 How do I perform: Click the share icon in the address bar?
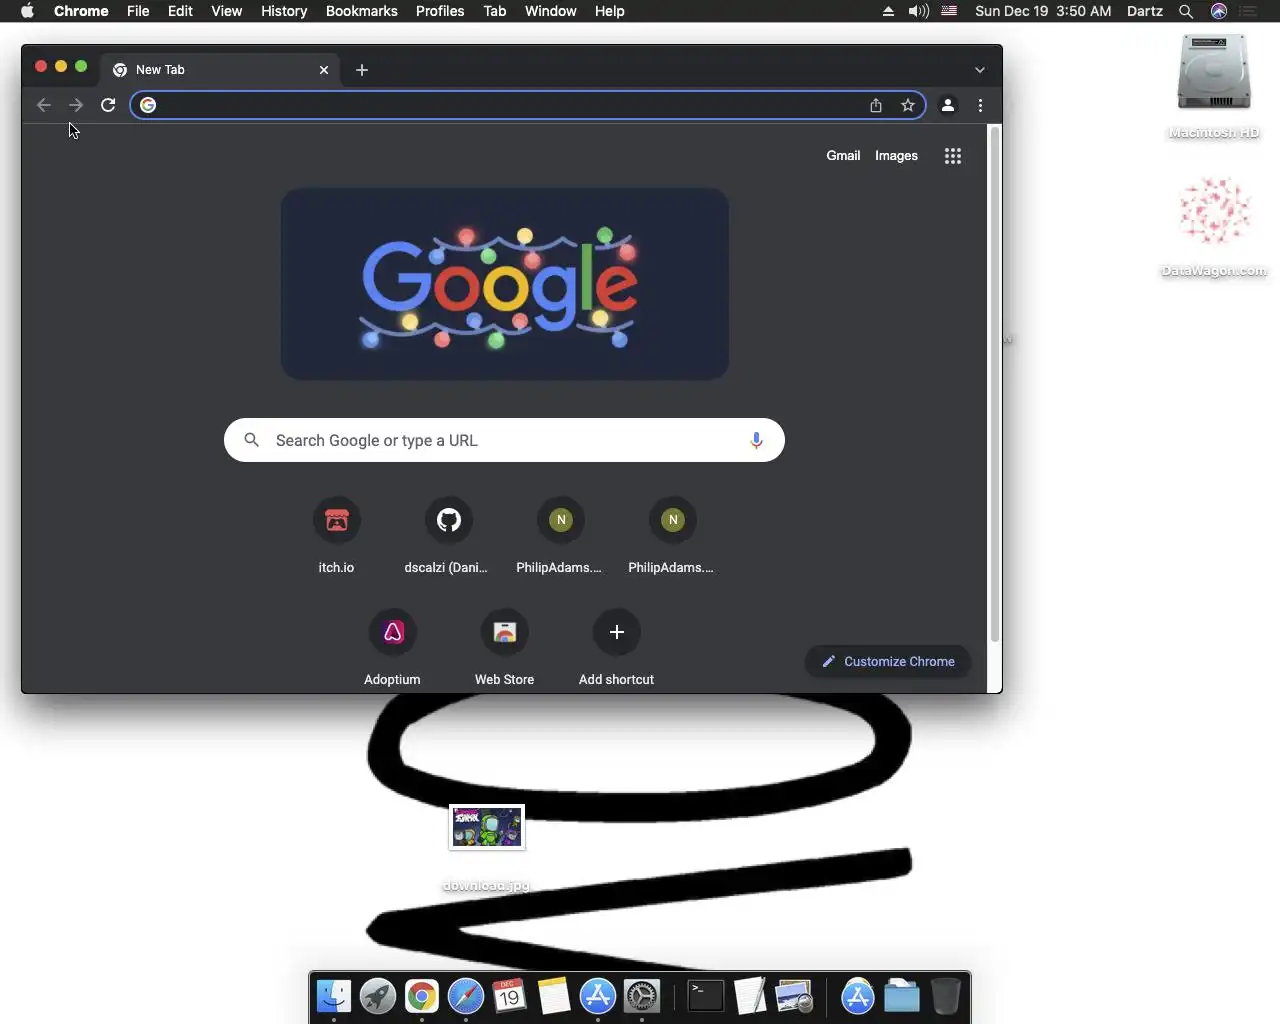[876, 105]
